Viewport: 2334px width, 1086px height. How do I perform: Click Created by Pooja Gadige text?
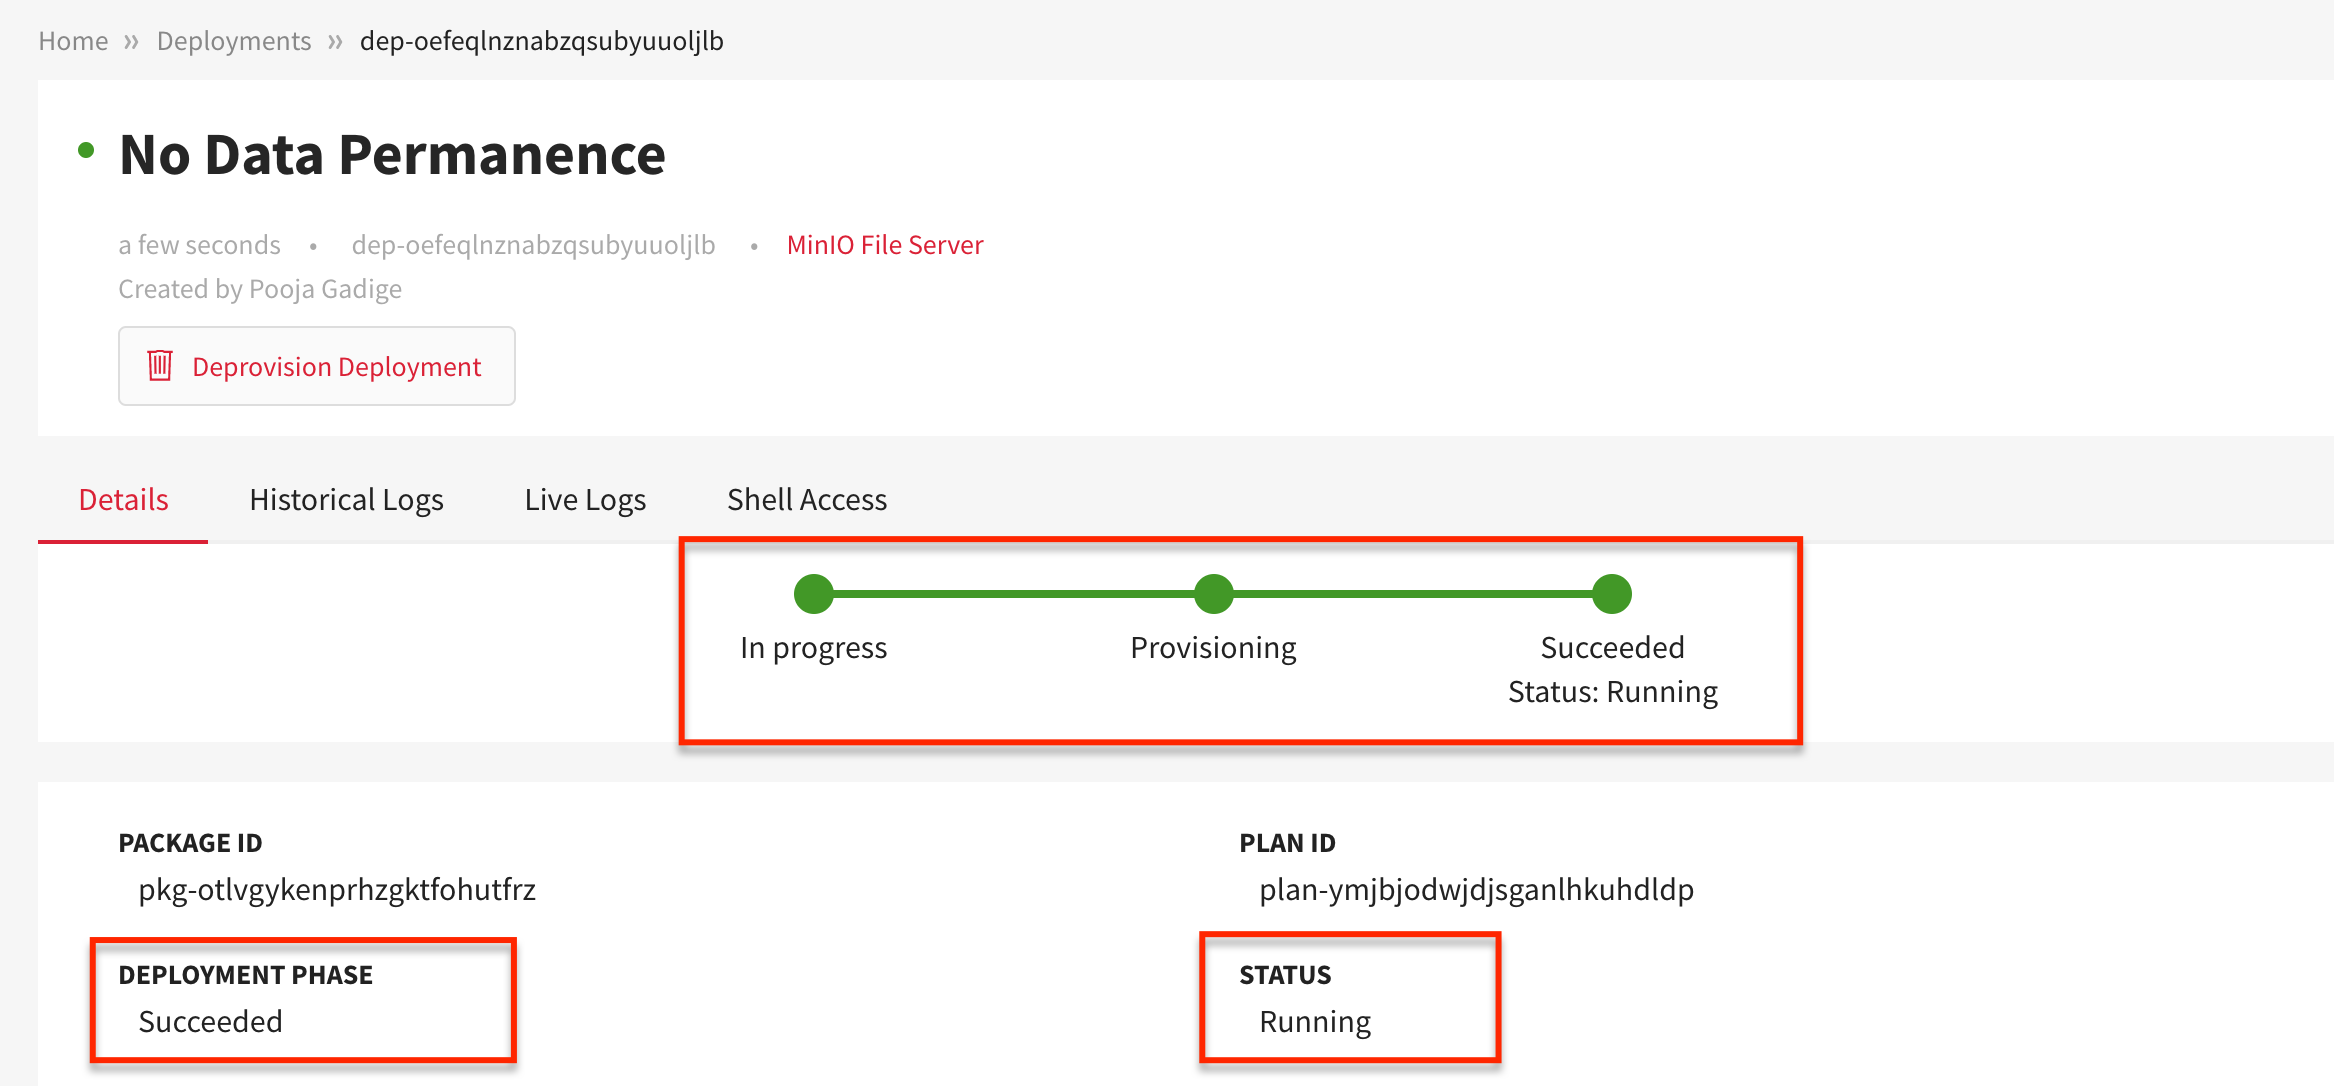tap(260, 289)
